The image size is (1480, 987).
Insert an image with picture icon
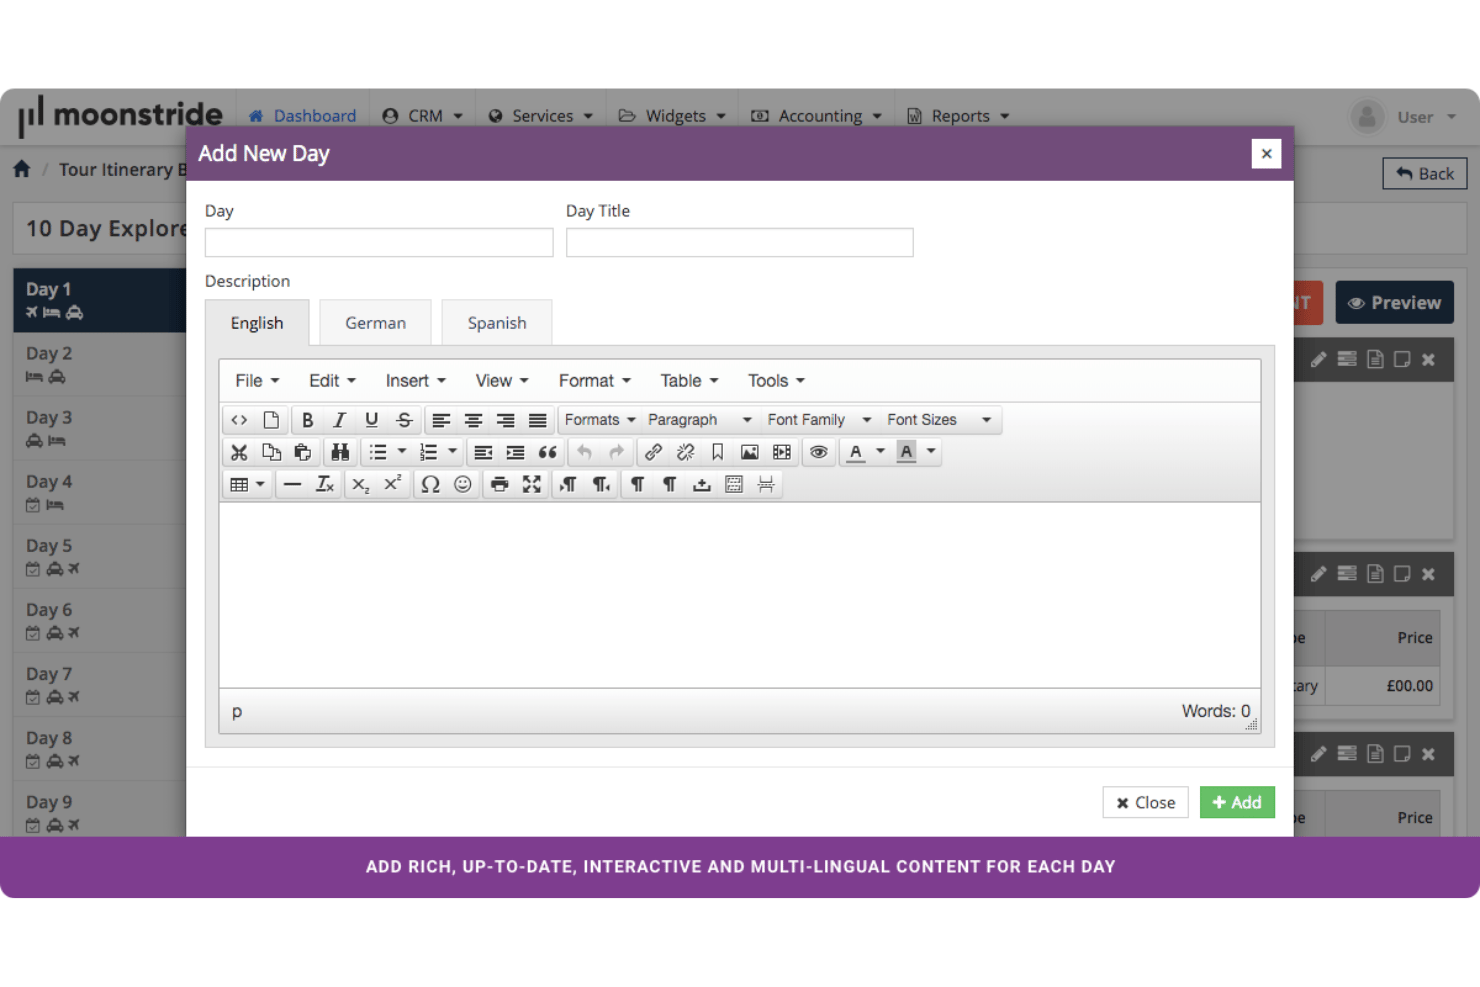point(749,452)
